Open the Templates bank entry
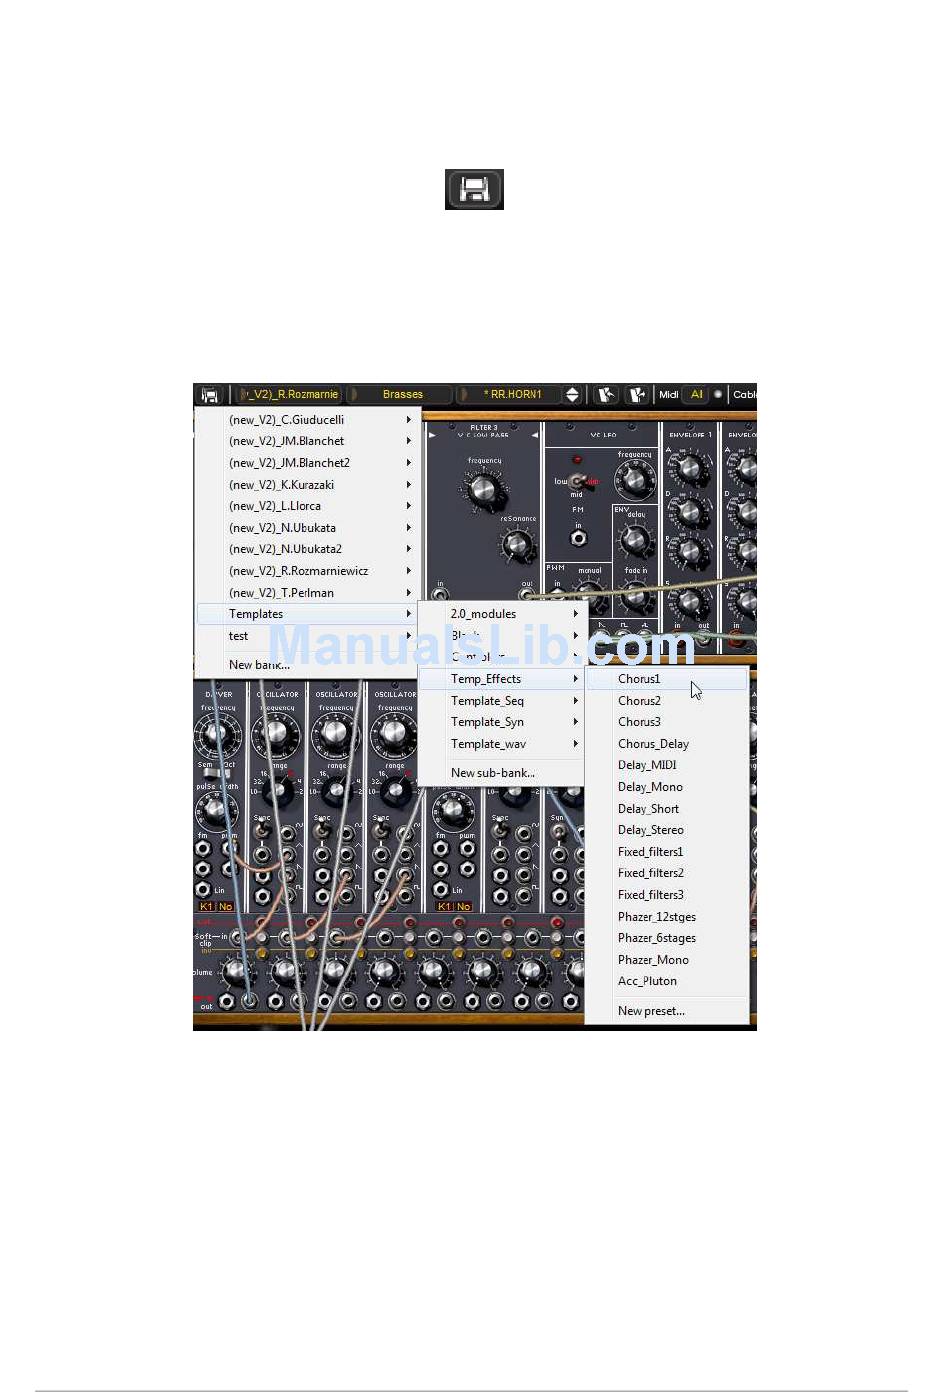Viewport: 950px width, 1398px height. point(306,614)
